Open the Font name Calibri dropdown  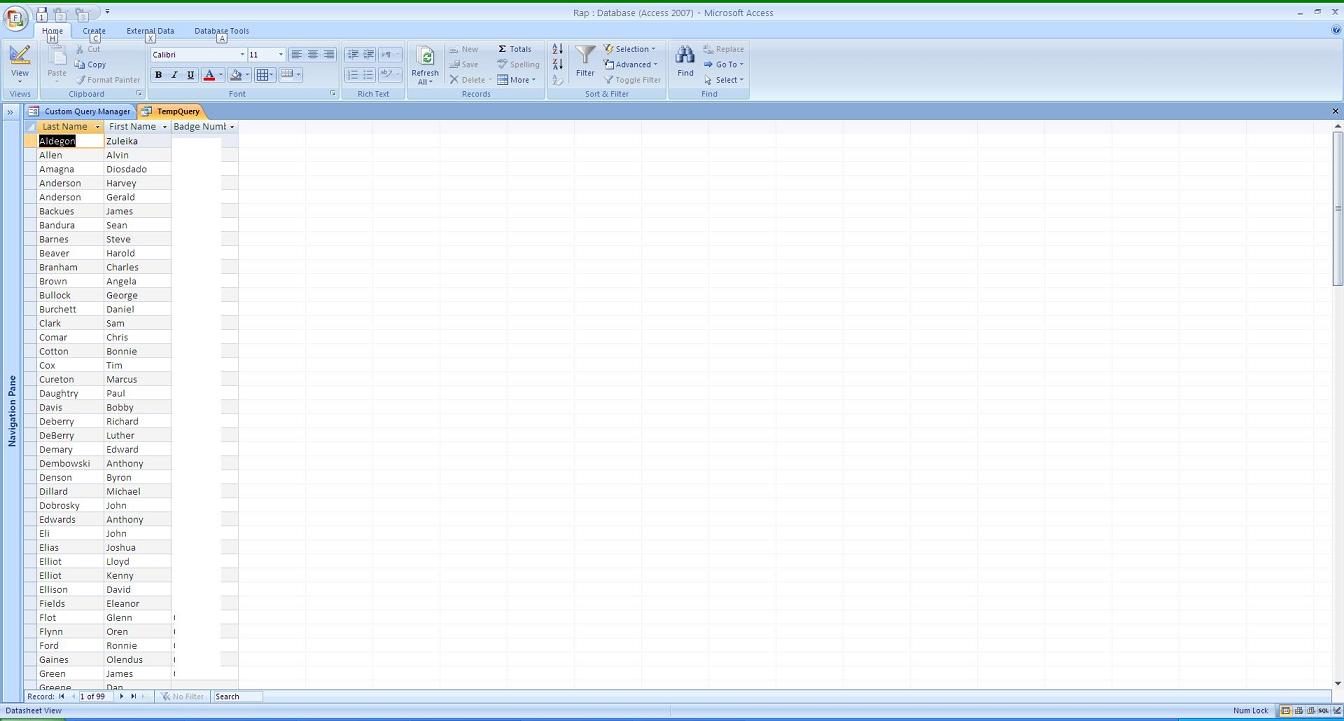coord(242,55)
